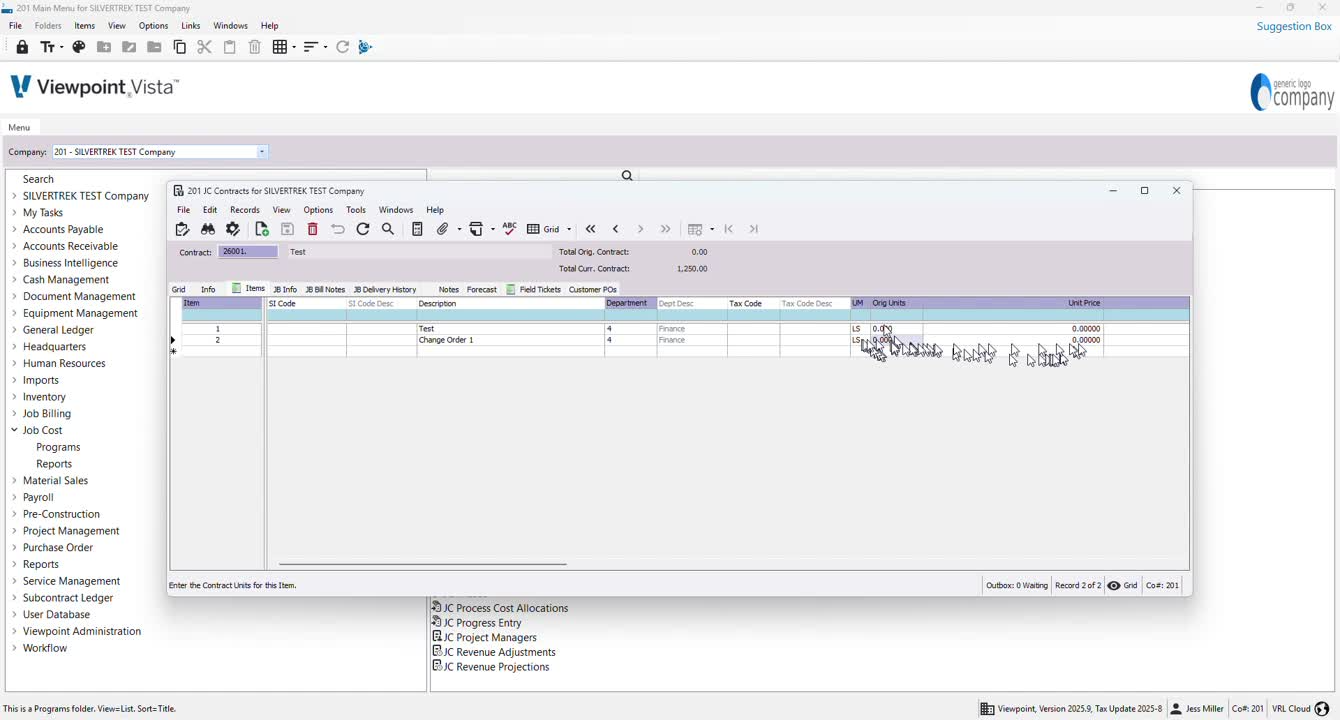This screenshot has height=720, width=1340.
Task: Click the search magnifier in JC Contracts toolbar
Action: [x=388, y=229]
